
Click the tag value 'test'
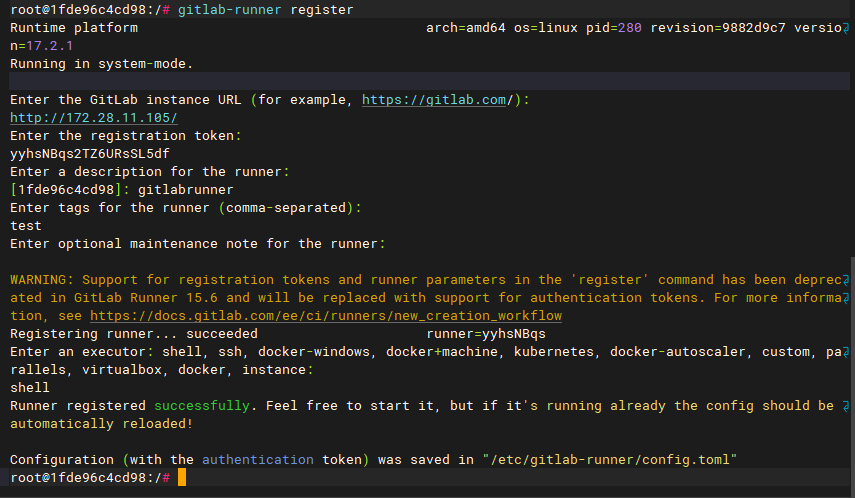point(26,226)
